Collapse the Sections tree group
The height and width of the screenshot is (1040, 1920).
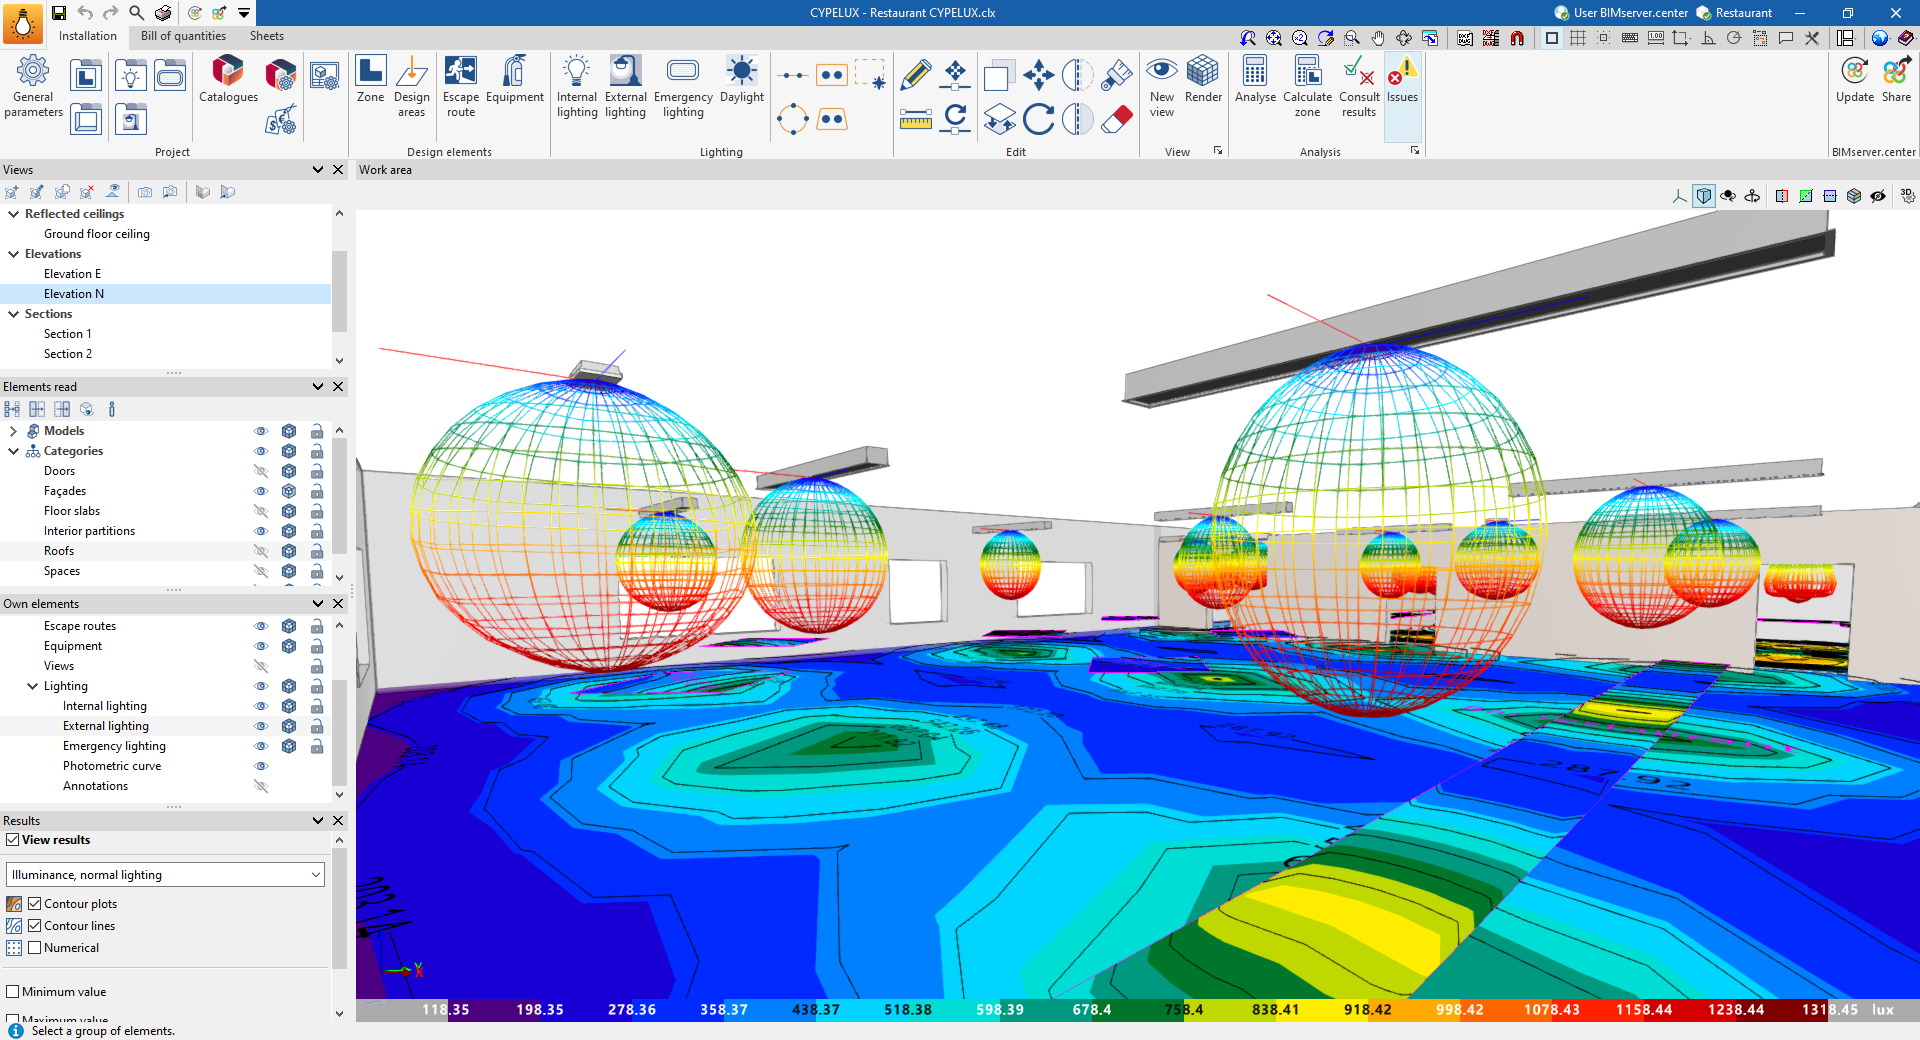pyautogui.click(x=14, y=314)
